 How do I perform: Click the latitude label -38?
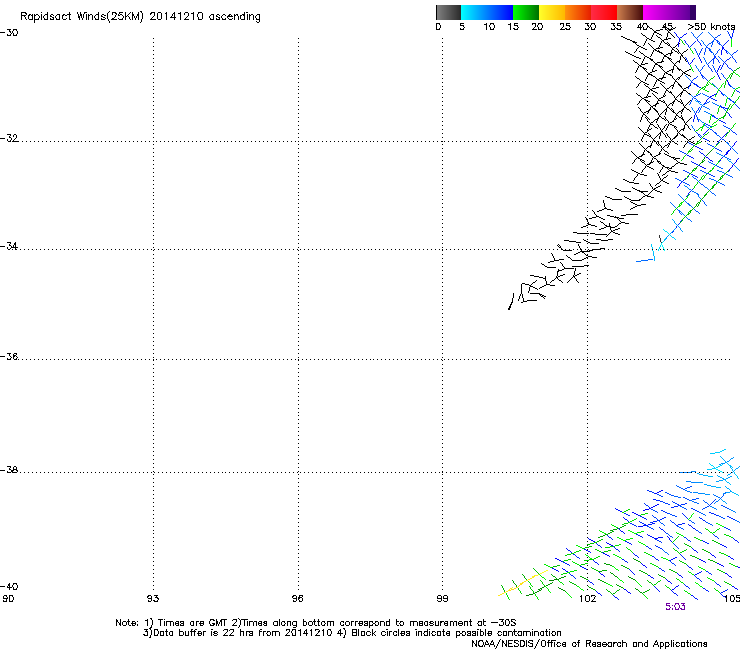(x=9, y=470)
